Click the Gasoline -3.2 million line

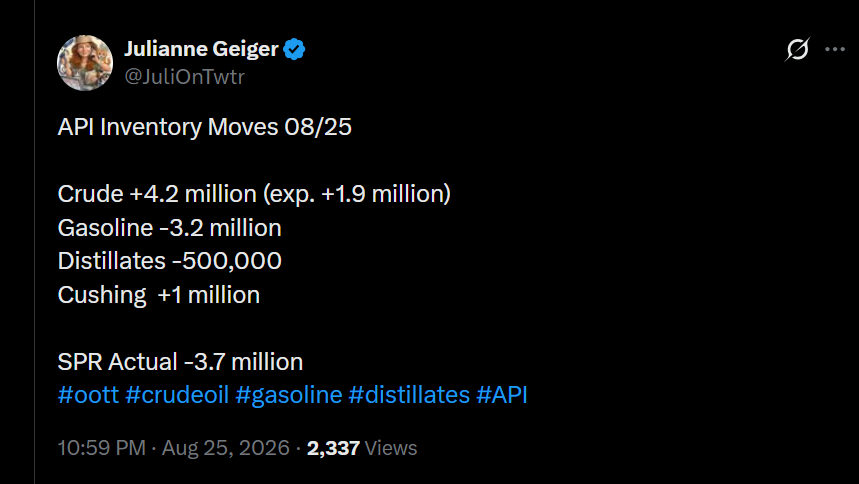169,228
